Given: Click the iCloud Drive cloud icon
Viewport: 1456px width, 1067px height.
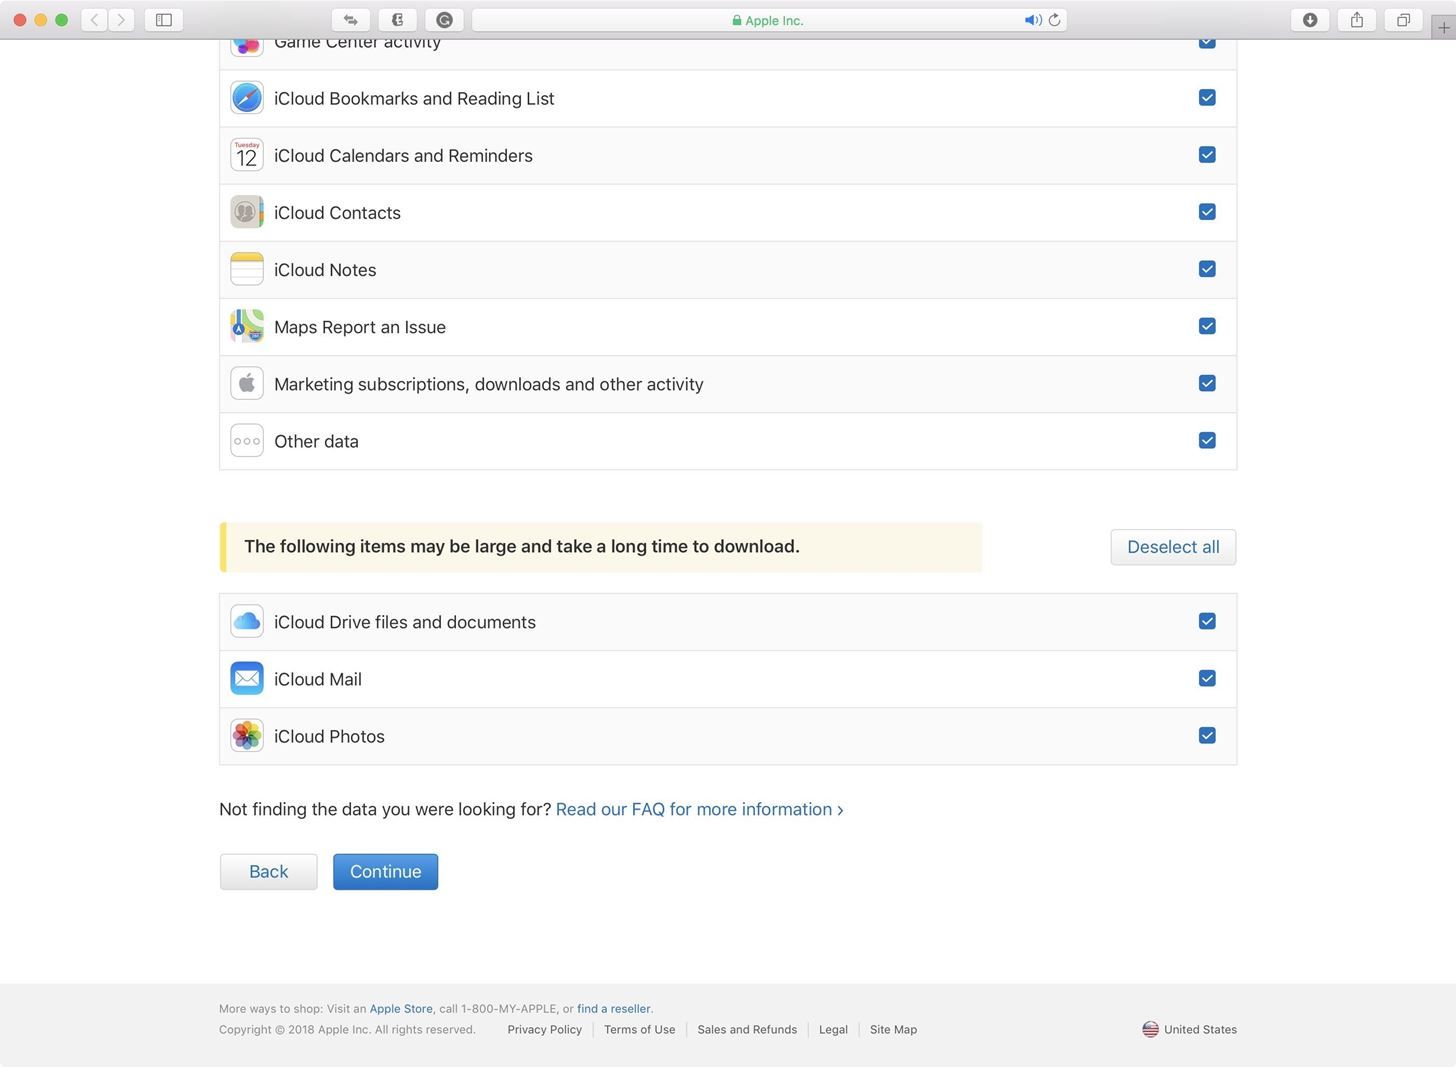Looking at the screenshot, I should (x=247, y=621).
